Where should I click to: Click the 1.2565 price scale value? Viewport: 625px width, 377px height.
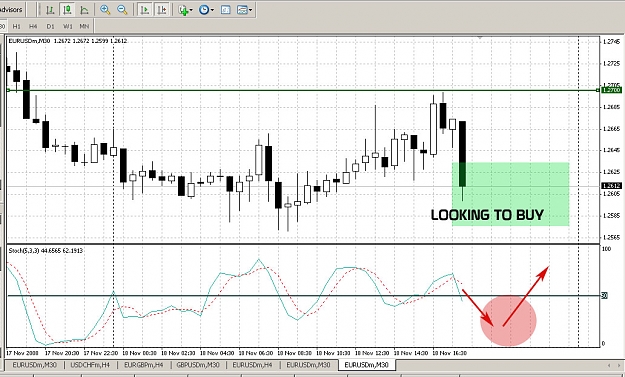click(611, 238)
